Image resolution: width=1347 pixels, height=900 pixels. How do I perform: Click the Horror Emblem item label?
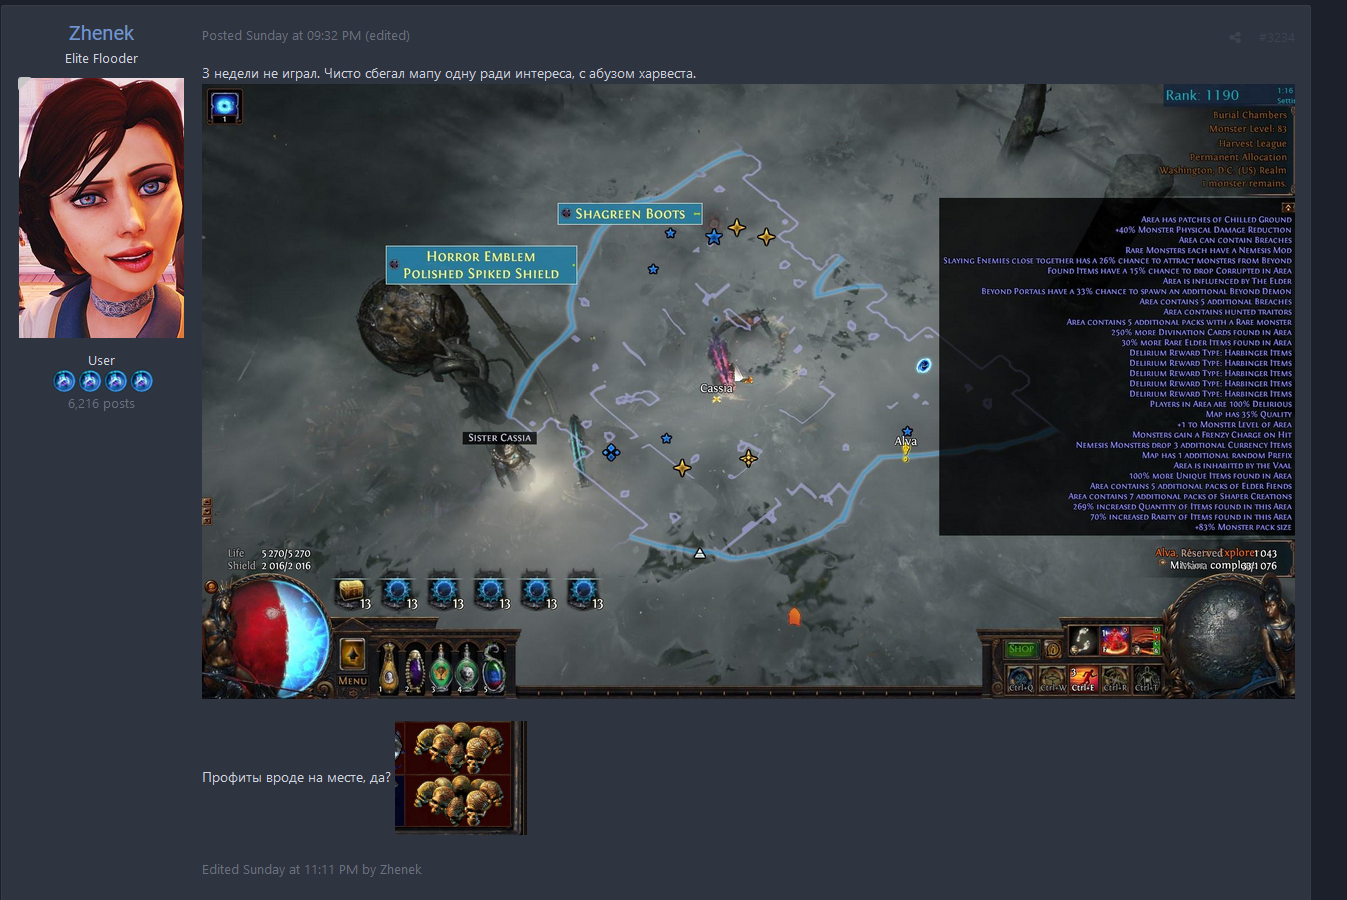(x=481, y=256)
